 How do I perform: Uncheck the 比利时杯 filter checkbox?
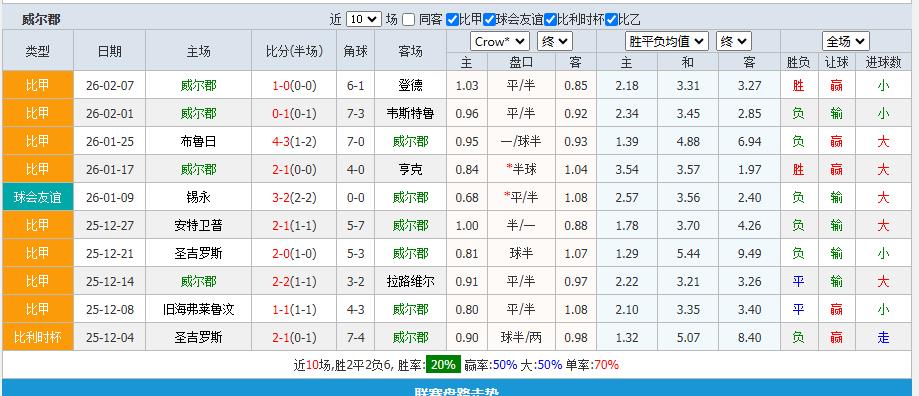click(x=550, y=19)
